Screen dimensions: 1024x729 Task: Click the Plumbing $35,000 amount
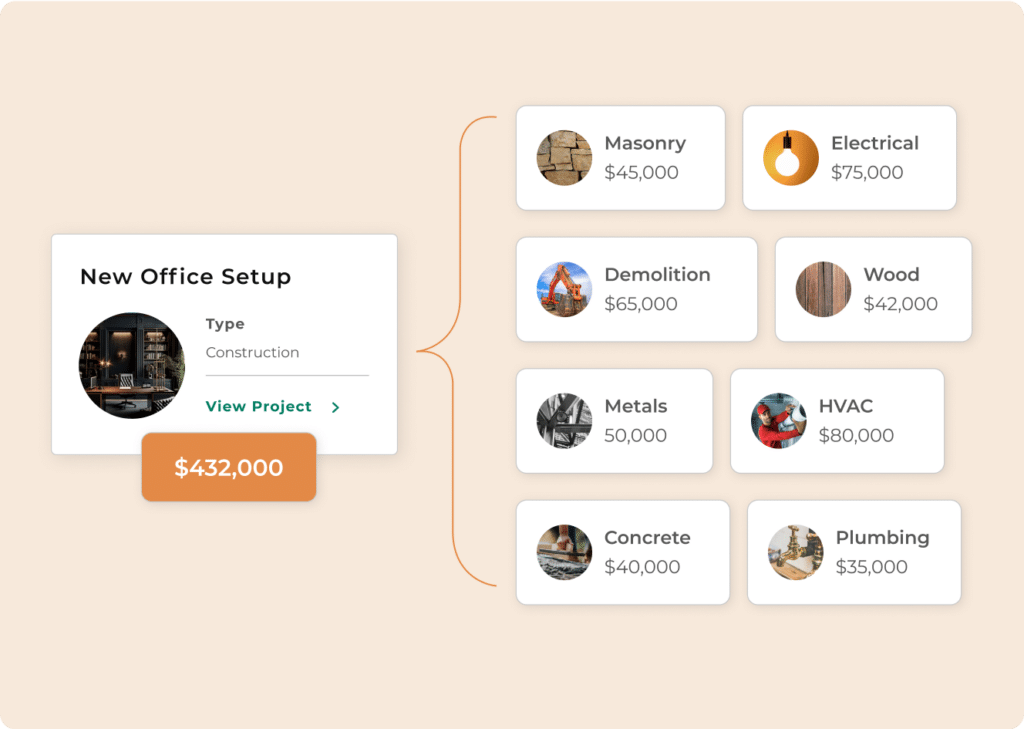pos(871,566)
